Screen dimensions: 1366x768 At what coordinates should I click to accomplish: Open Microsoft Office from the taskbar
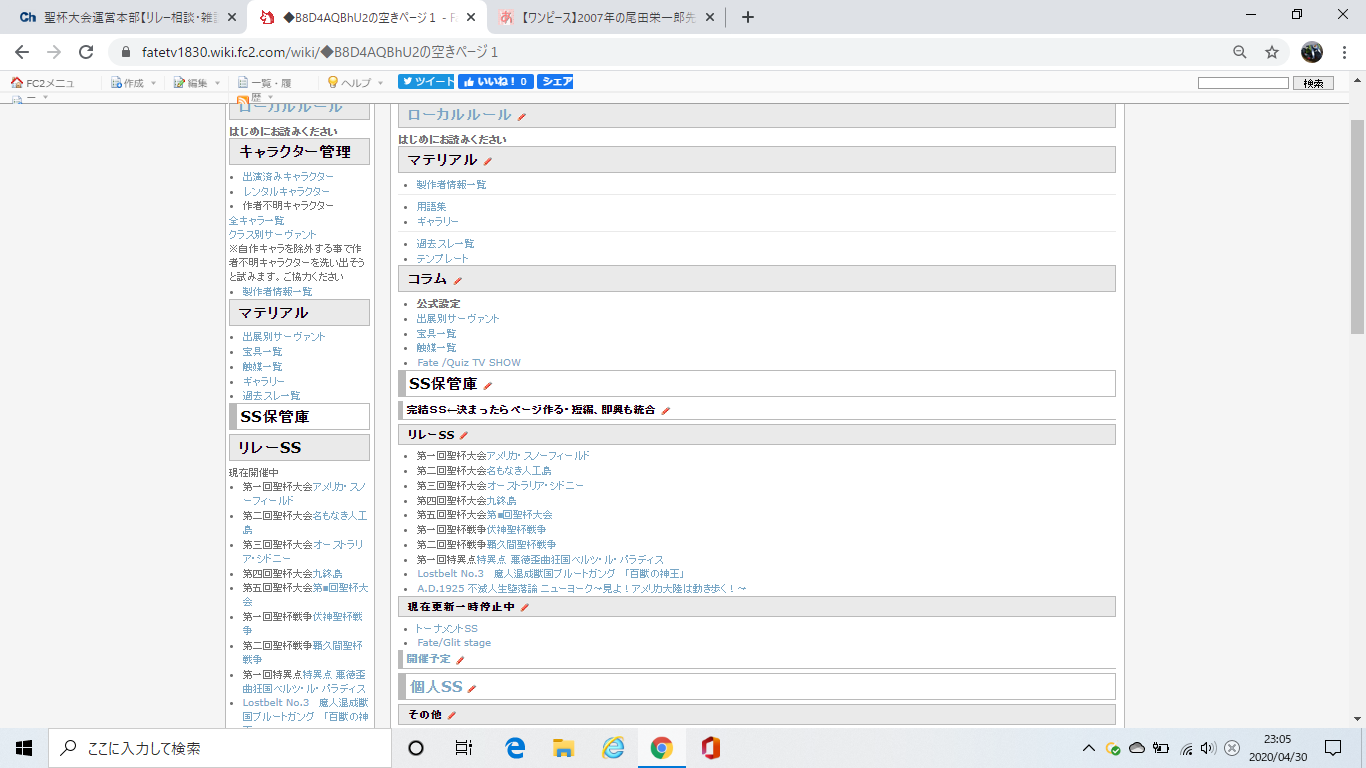pyautogui.click(x=711, y=748)
